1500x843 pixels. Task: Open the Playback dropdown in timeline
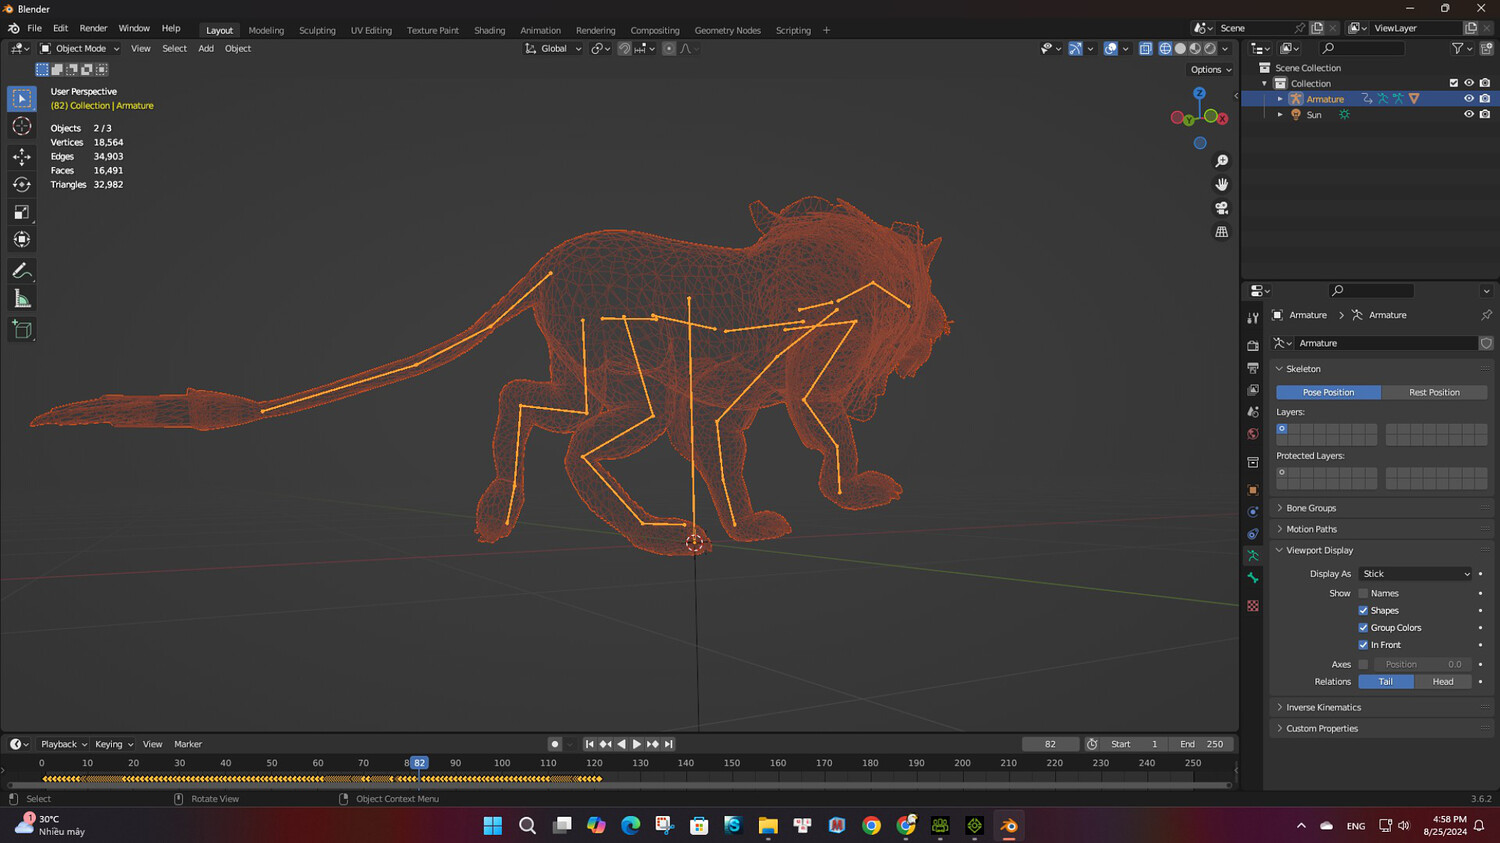pos(64,744)
